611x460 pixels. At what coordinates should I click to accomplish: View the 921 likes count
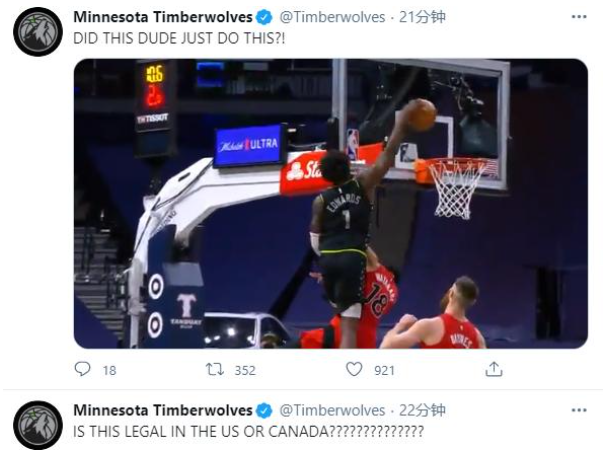point(384,370)
